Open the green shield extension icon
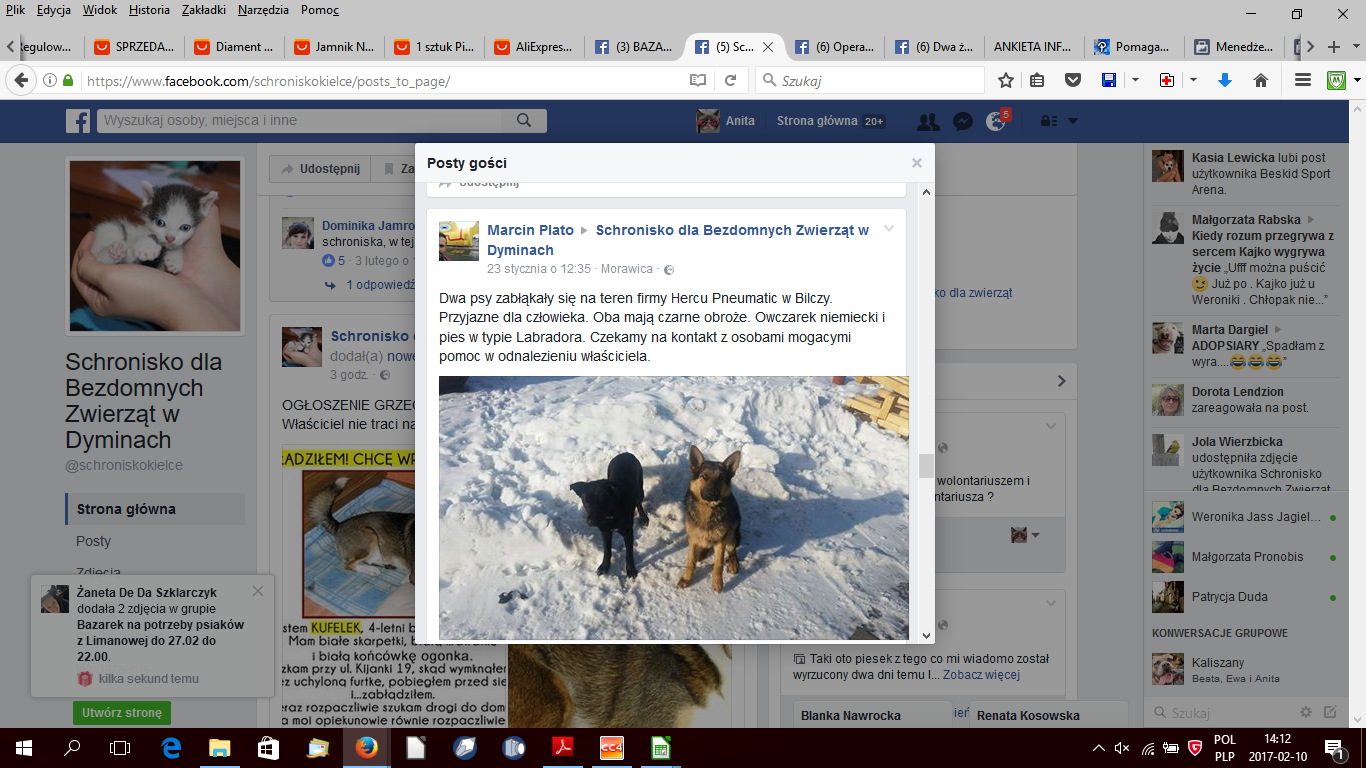The height and width of the screenshot is (768, 1366). (x=1337, y=80)
